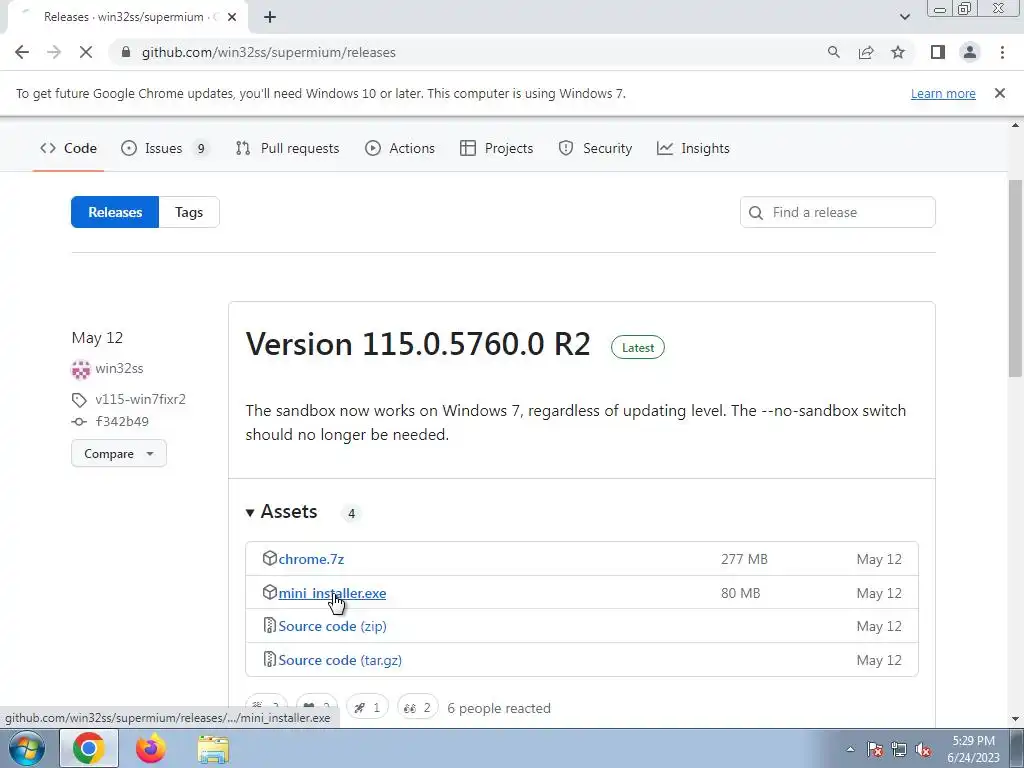1024x768 pixels.
Task: Open the Windows Start menu
Action: point(26,748)
